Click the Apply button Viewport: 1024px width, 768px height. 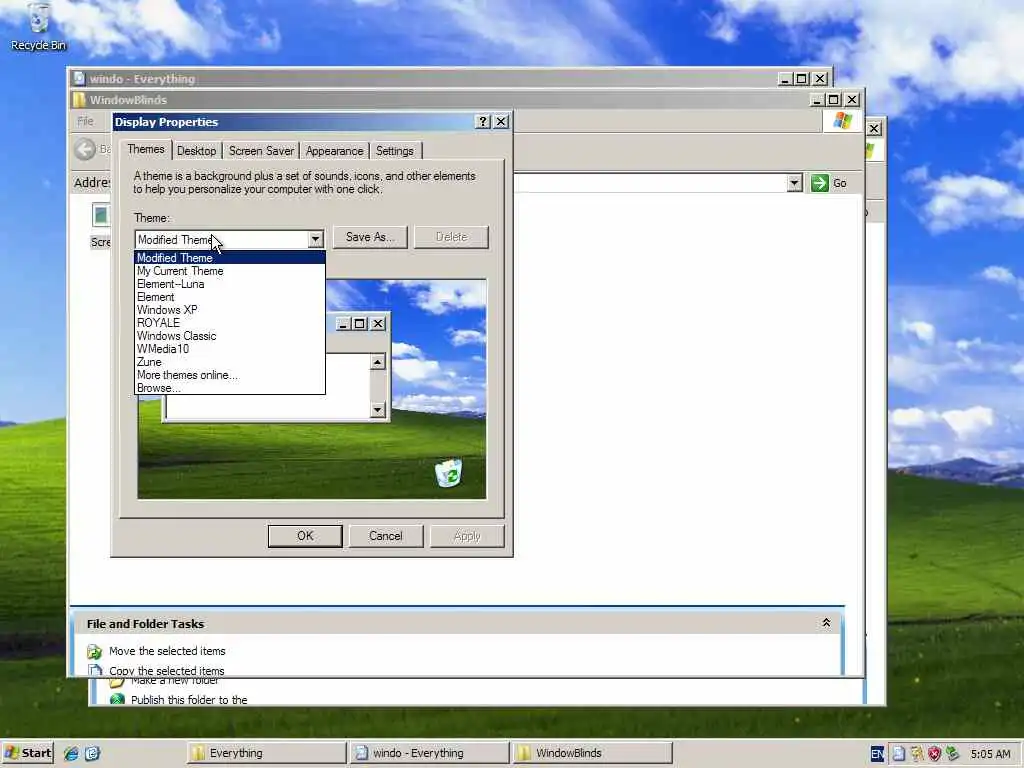467,536
